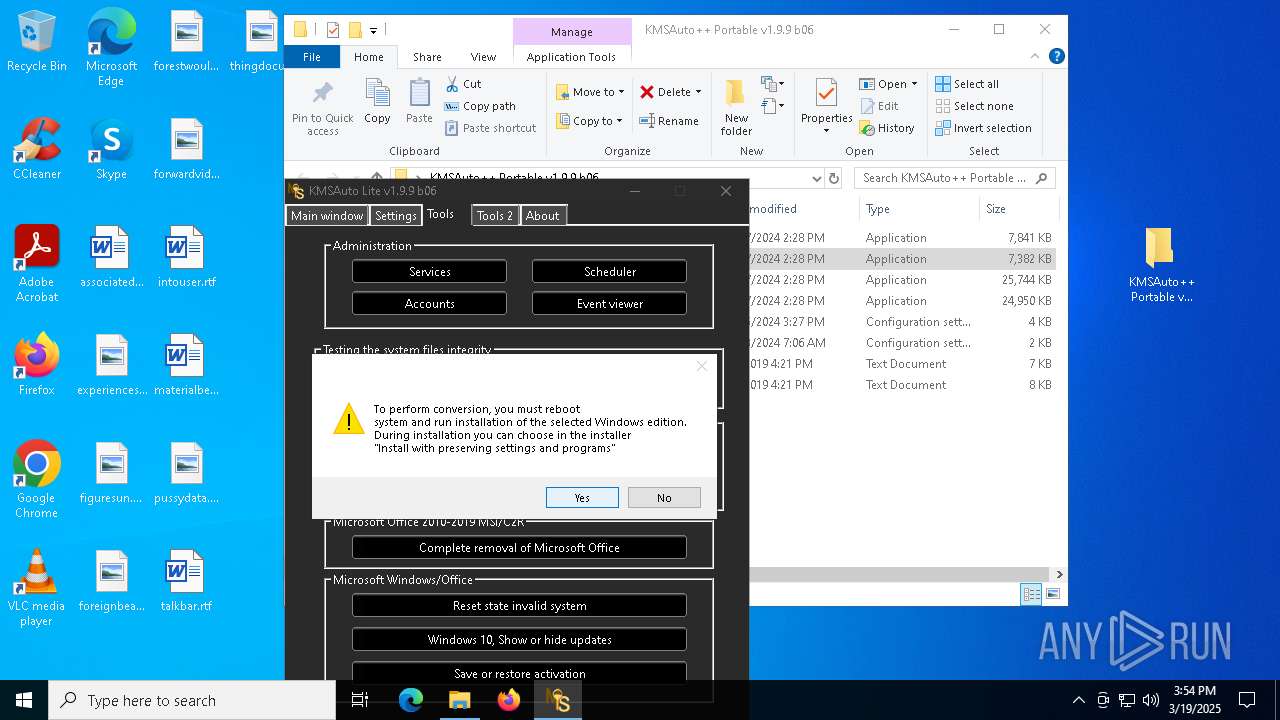The width and height of the screenshot is (1280, 720).
Task: Open Firefox from taskbar
Action: [509, 700]
